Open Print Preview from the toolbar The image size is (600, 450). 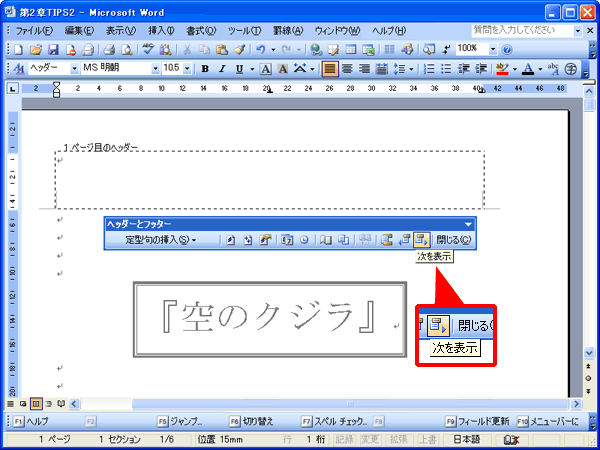point(126,49)
